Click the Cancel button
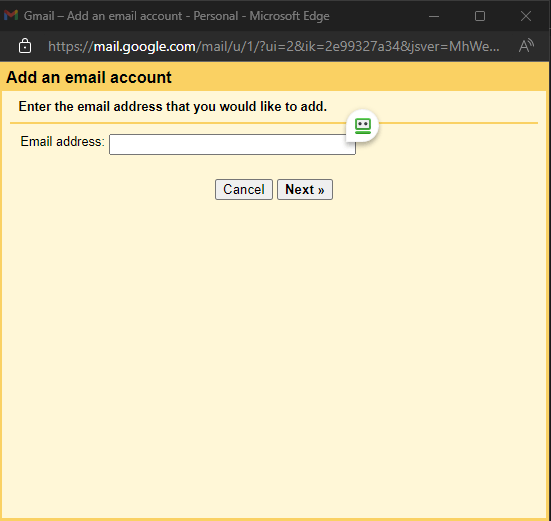Image resolution: width=551 pixels, height=521 pixels. [244, 190]
